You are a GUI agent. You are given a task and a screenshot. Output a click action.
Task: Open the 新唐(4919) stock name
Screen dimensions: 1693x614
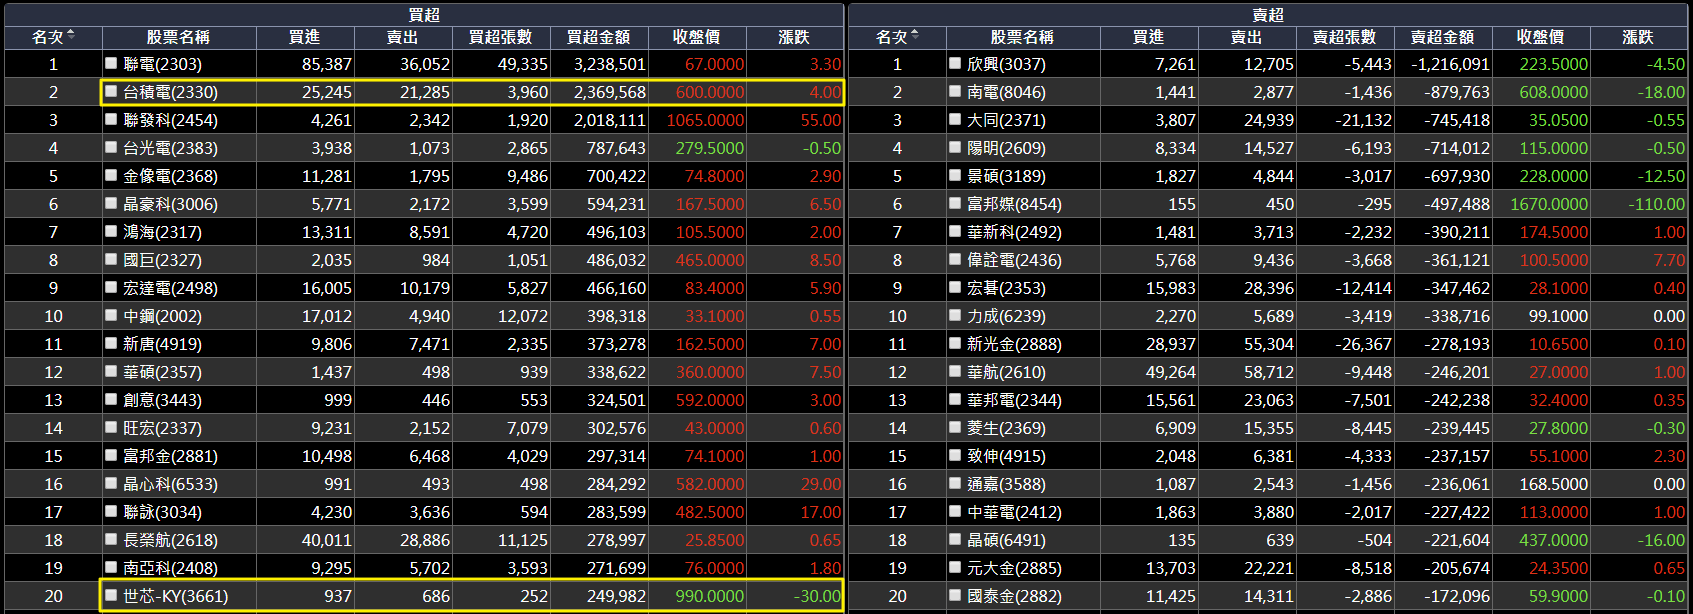[x=162, y=344]
